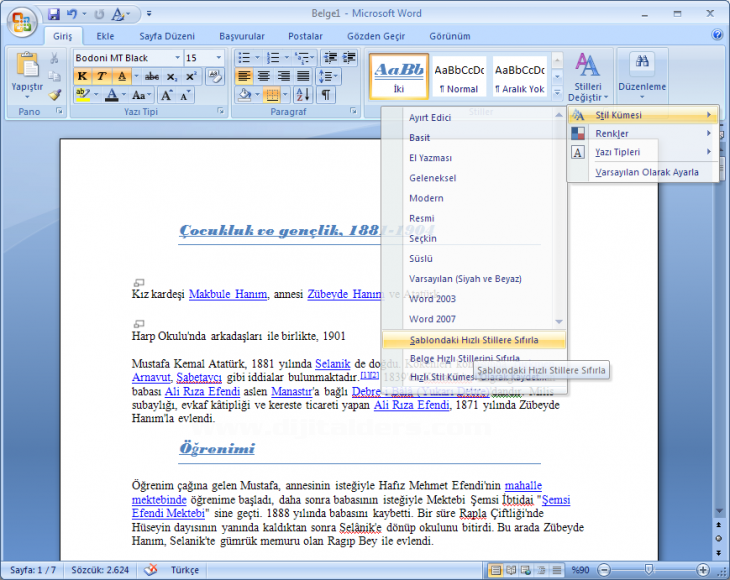Switch to the Sayfa Düzeni tab

coord(166,36)
